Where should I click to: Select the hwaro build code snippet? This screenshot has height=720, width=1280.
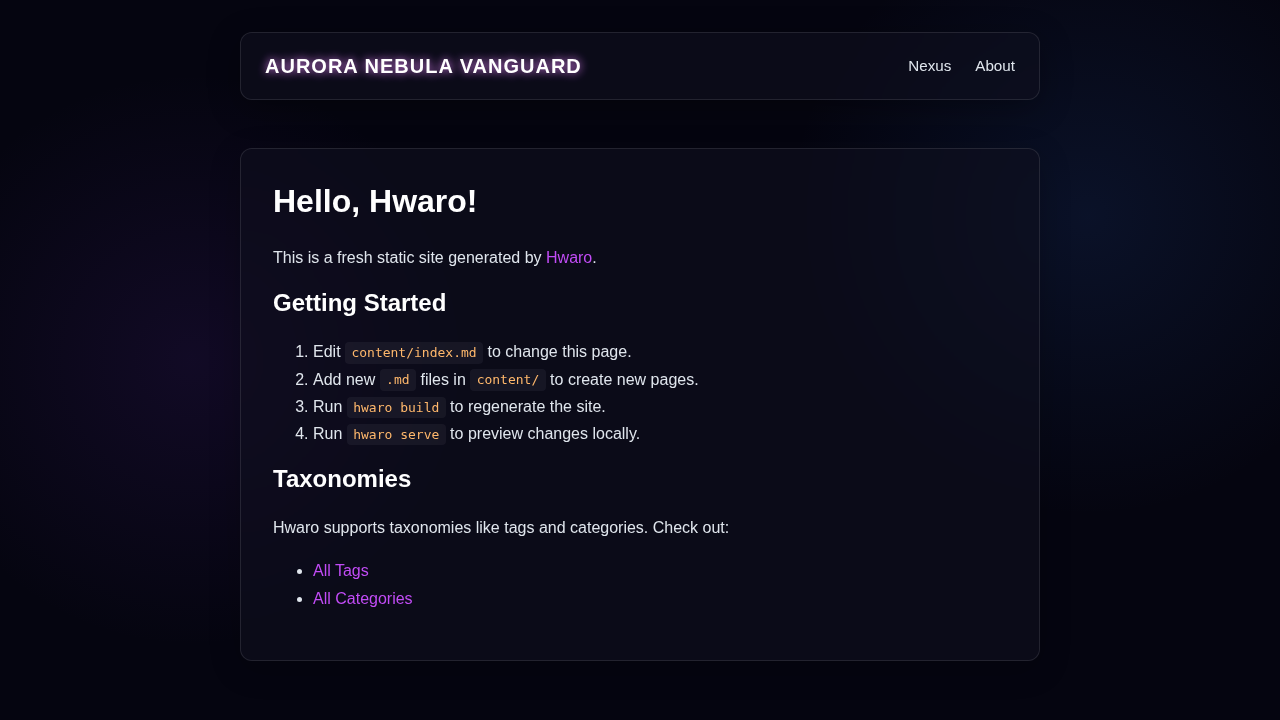click(x=396, y=407)
